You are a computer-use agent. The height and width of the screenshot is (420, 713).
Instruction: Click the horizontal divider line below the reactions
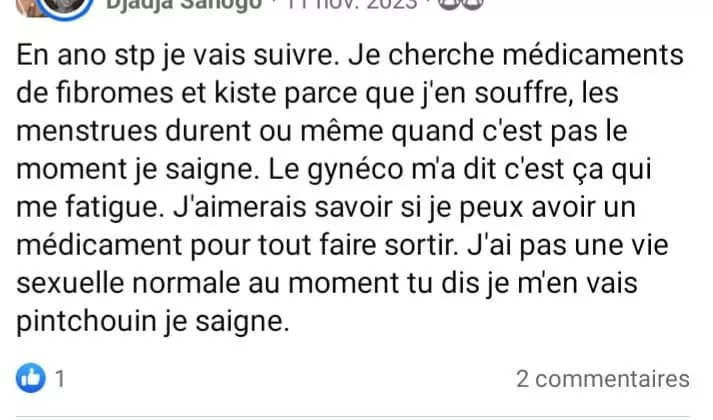[x=353, y=416]
